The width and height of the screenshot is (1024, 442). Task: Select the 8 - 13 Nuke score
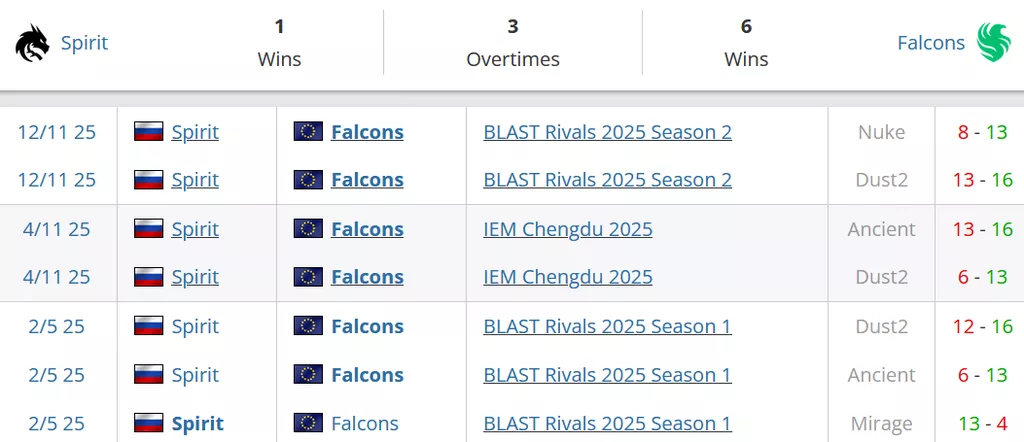[x=981, y=132]
